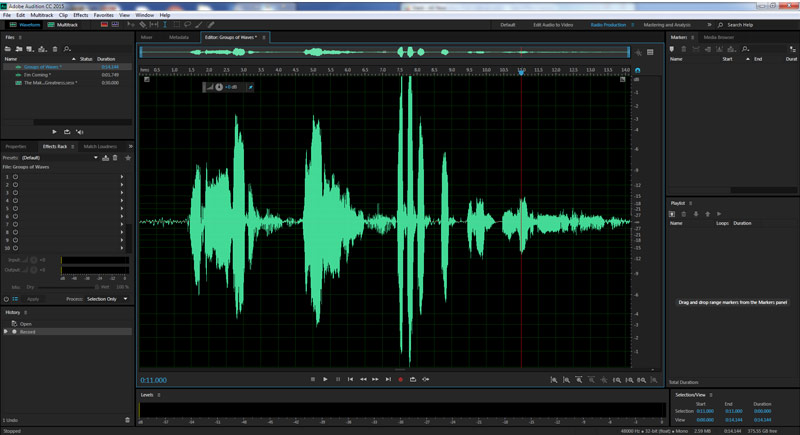
Task: Delete selected file with Files trash icon
Action: coord(55,49)
